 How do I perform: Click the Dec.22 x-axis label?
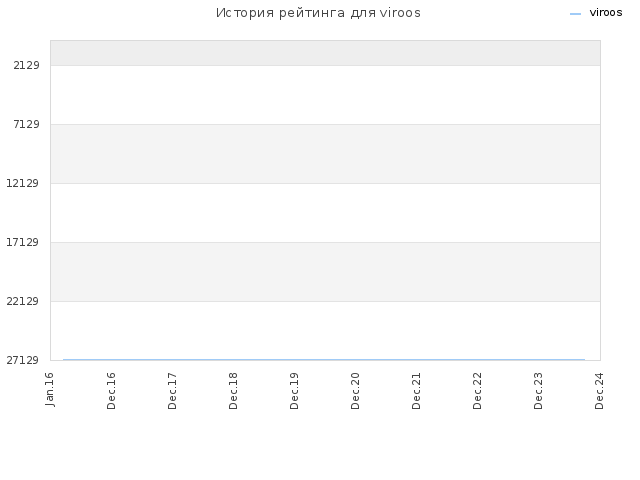coord(477,391)
